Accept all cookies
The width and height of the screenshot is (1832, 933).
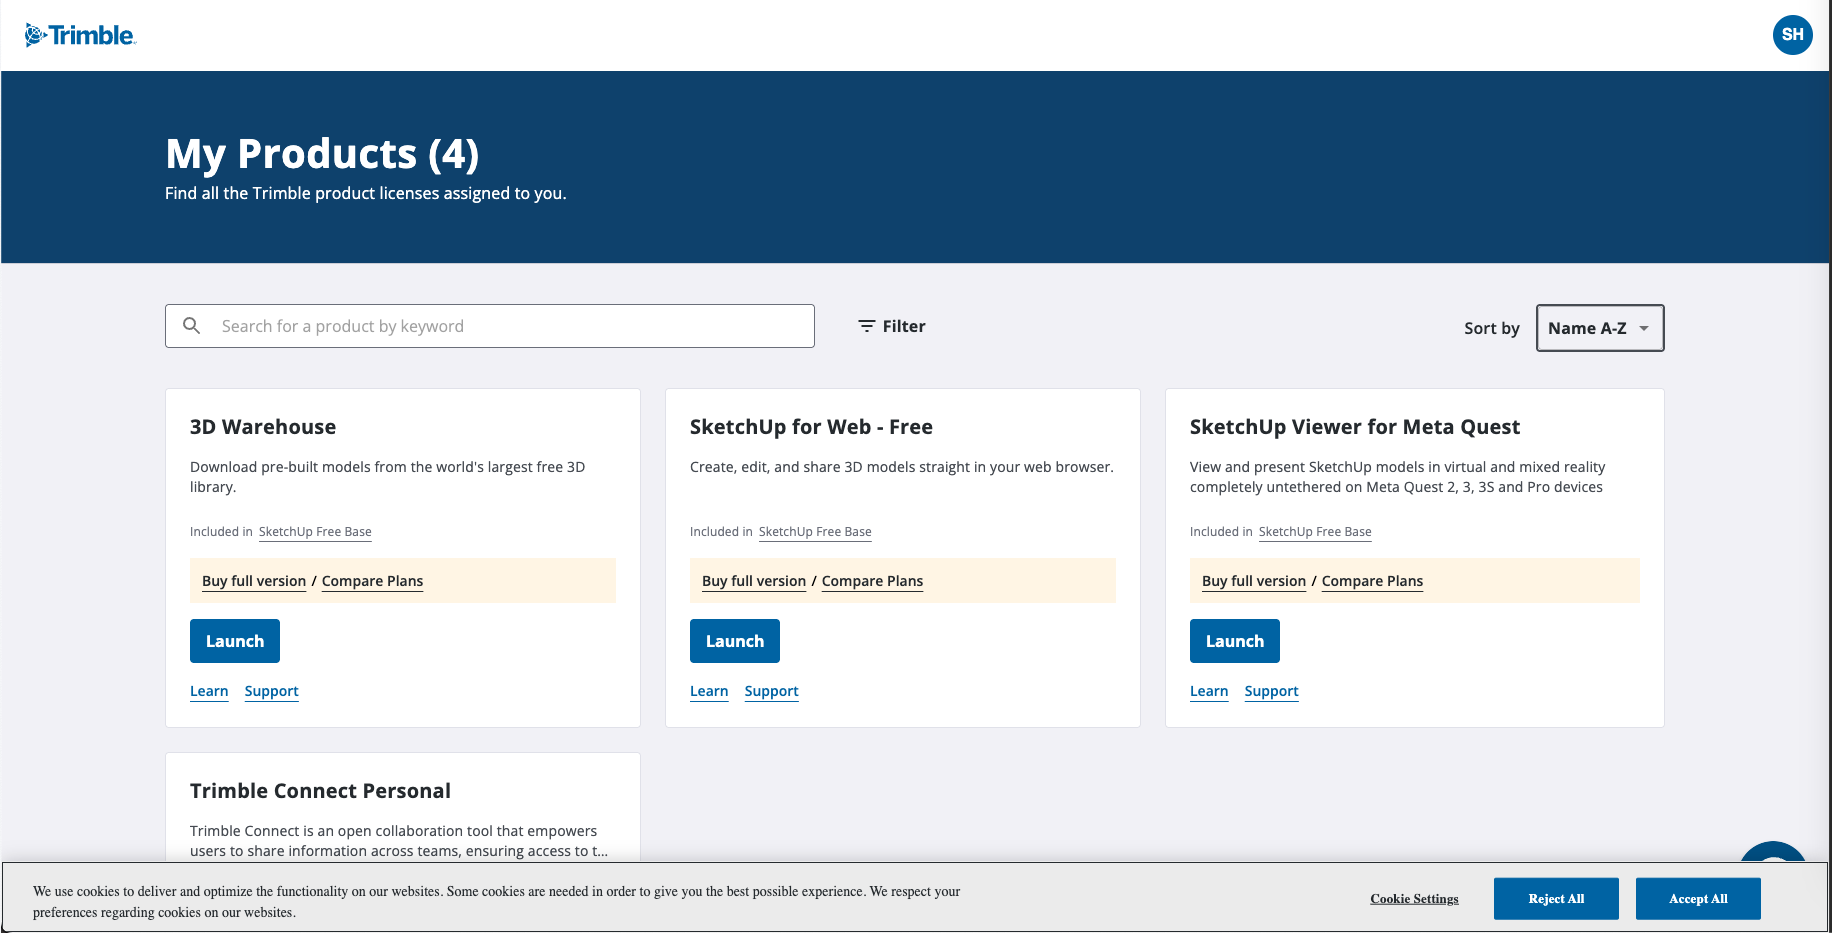click(x=1697, y=898)
